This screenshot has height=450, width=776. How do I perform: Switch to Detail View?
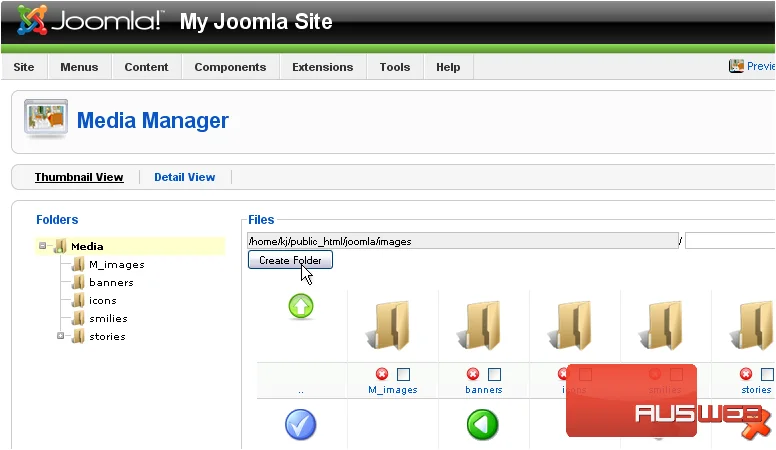185,177
